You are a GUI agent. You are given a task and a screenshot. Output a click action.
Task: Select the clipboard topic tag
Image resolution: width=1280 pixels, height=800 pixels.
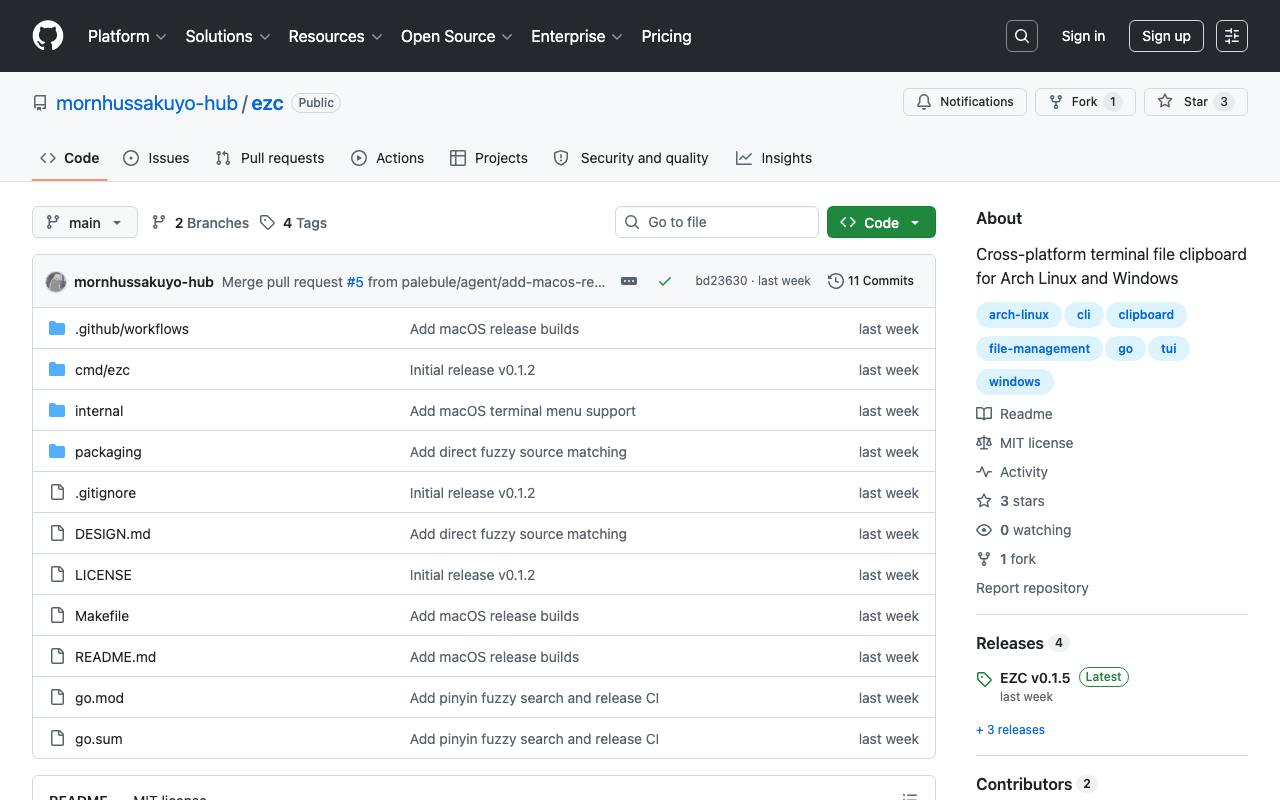(1146, 315)
